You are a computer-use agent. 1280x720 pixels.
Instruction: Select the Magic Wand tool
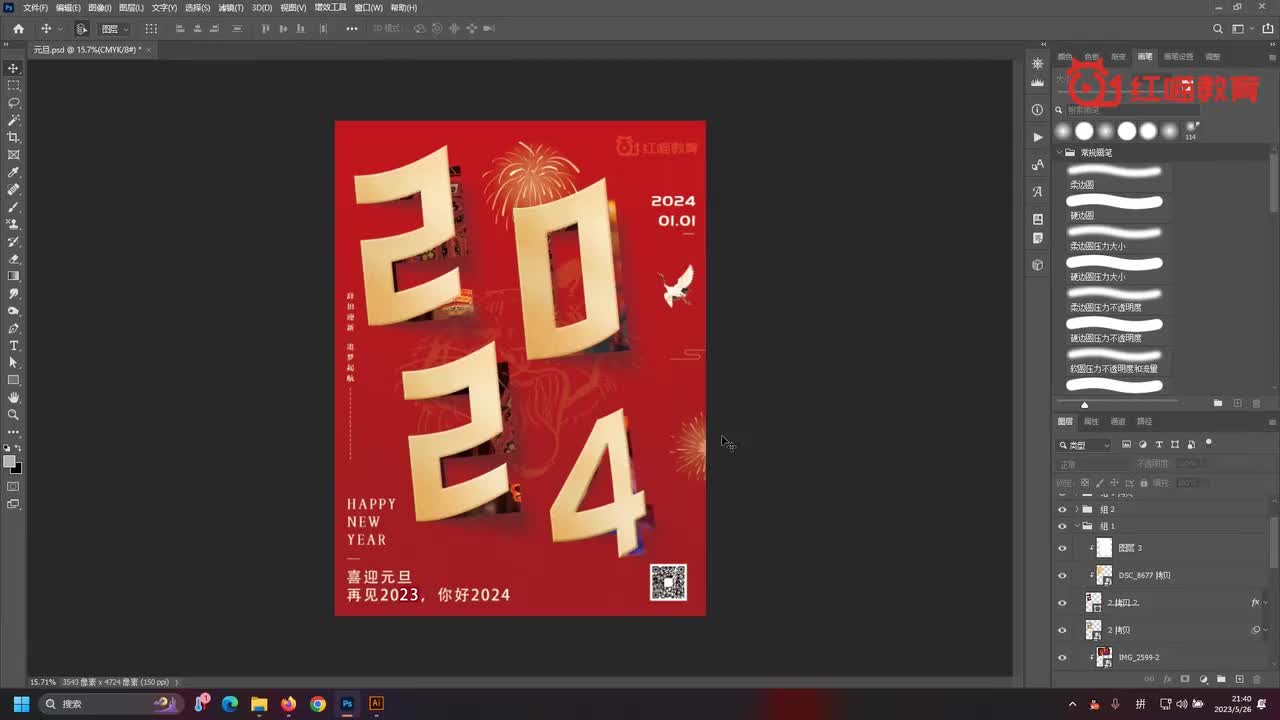tap(14, 120)
